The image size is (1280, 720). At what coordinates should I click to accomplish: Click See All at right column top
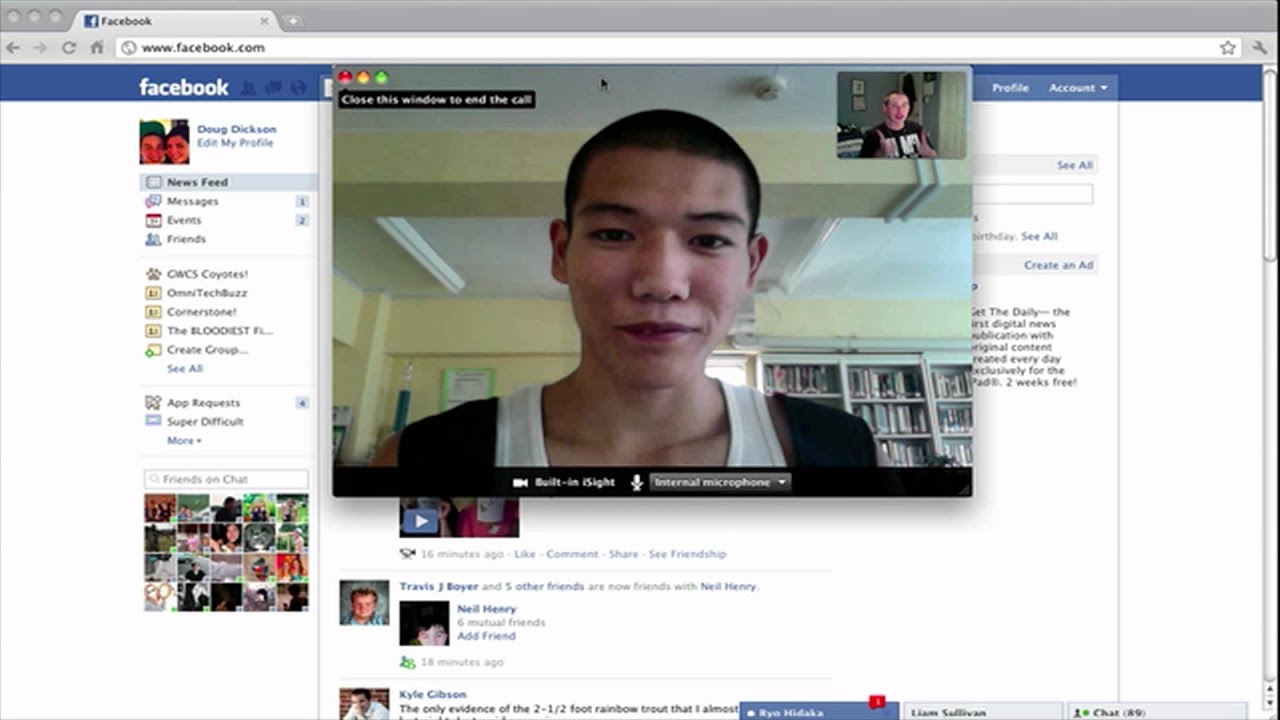[1075, 165]
